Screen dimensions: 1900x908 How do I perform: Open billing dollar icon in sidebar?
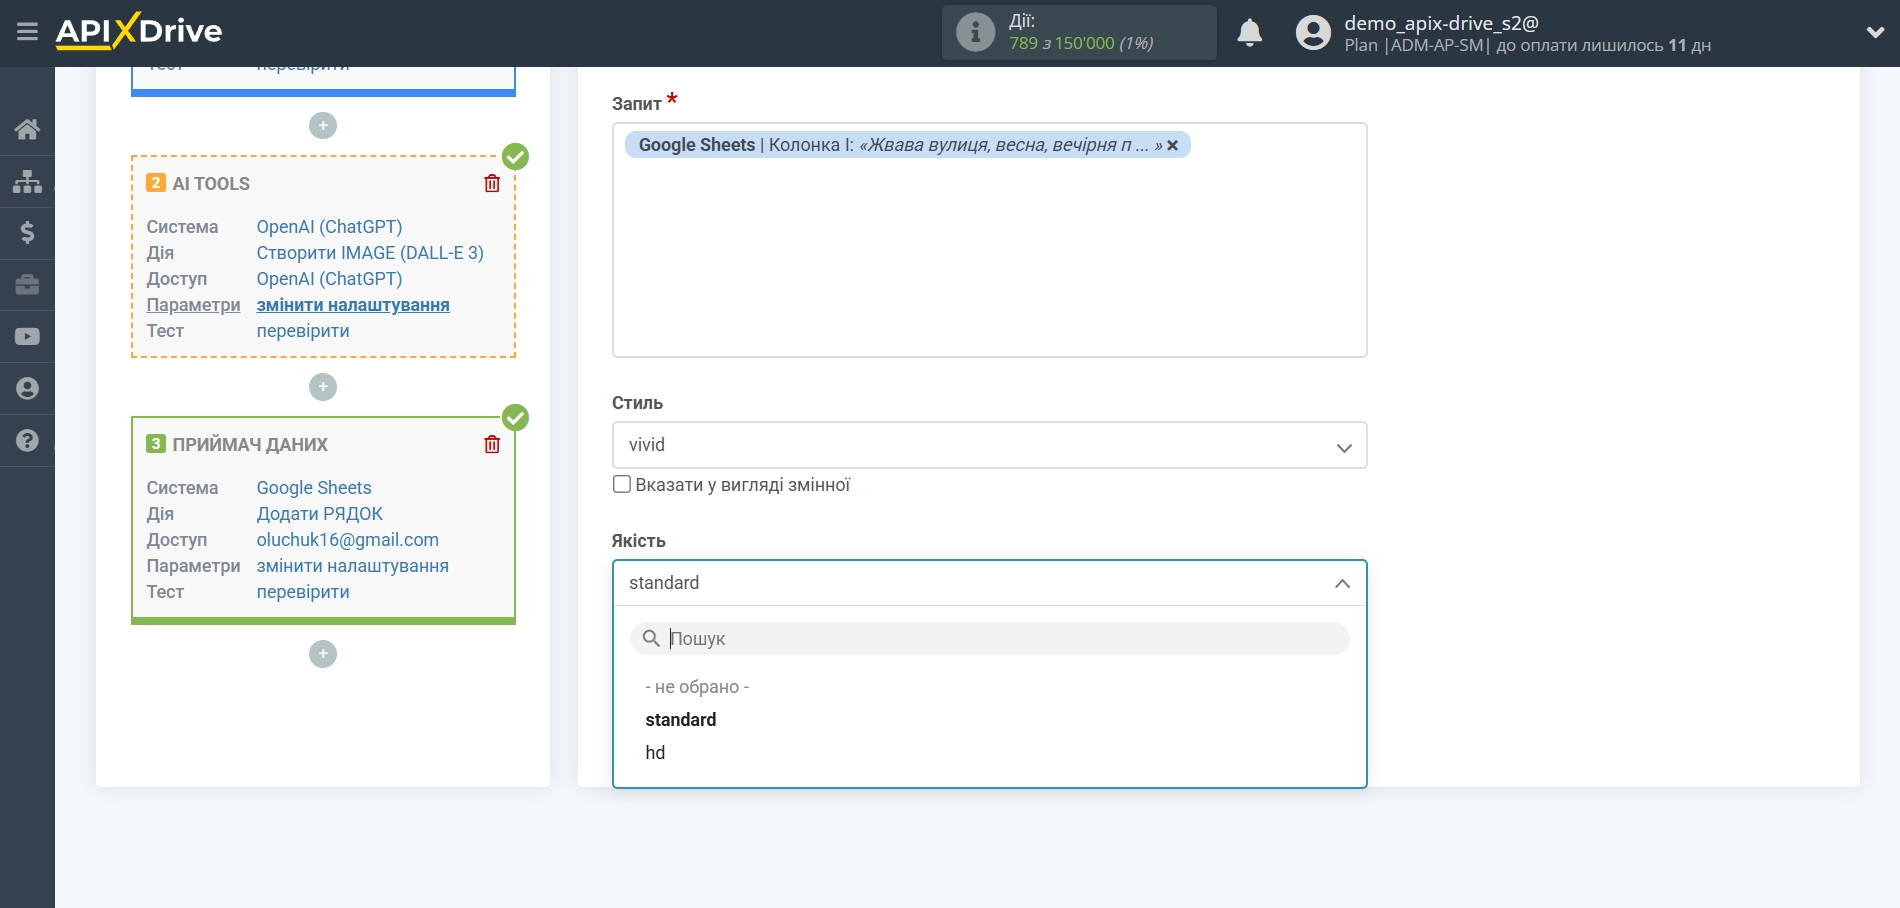(27, 233)
